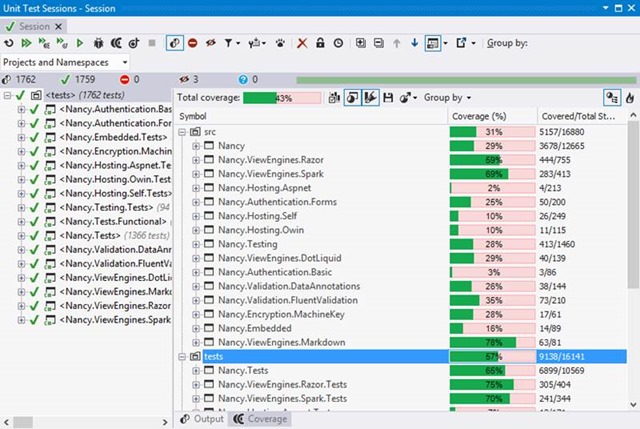The height and width of the screenshot is (429, 640).
Task: Open Projects and Namespaces grouping combo box
Action: (65, 62)
